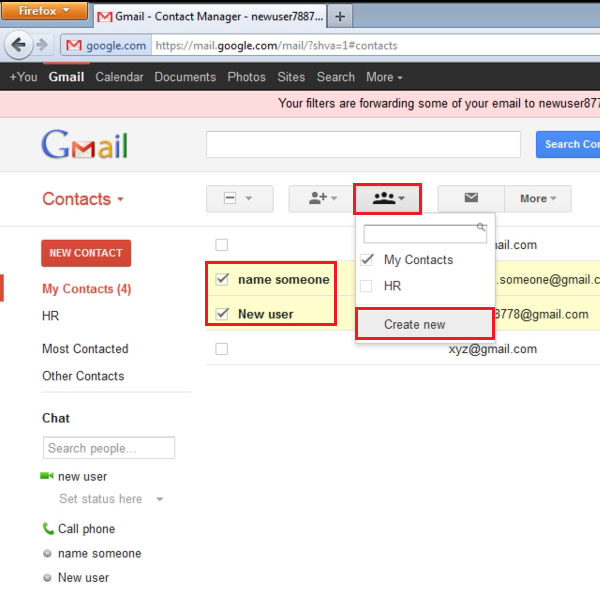Click the Gmail favicon in the URL bar
This screenshot has width=600, height=600.
point(73,46)
